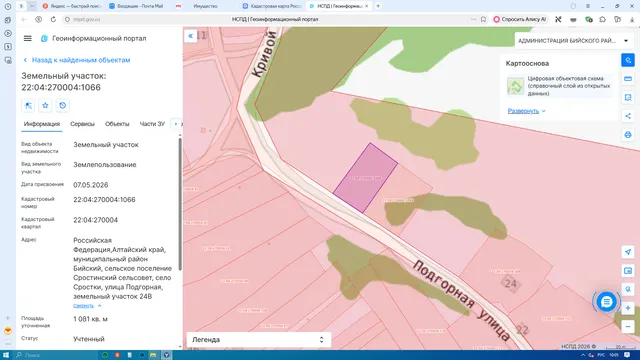Zoom out the map with minus button
This screenshot has width=640, height=360.
(628, 327)
